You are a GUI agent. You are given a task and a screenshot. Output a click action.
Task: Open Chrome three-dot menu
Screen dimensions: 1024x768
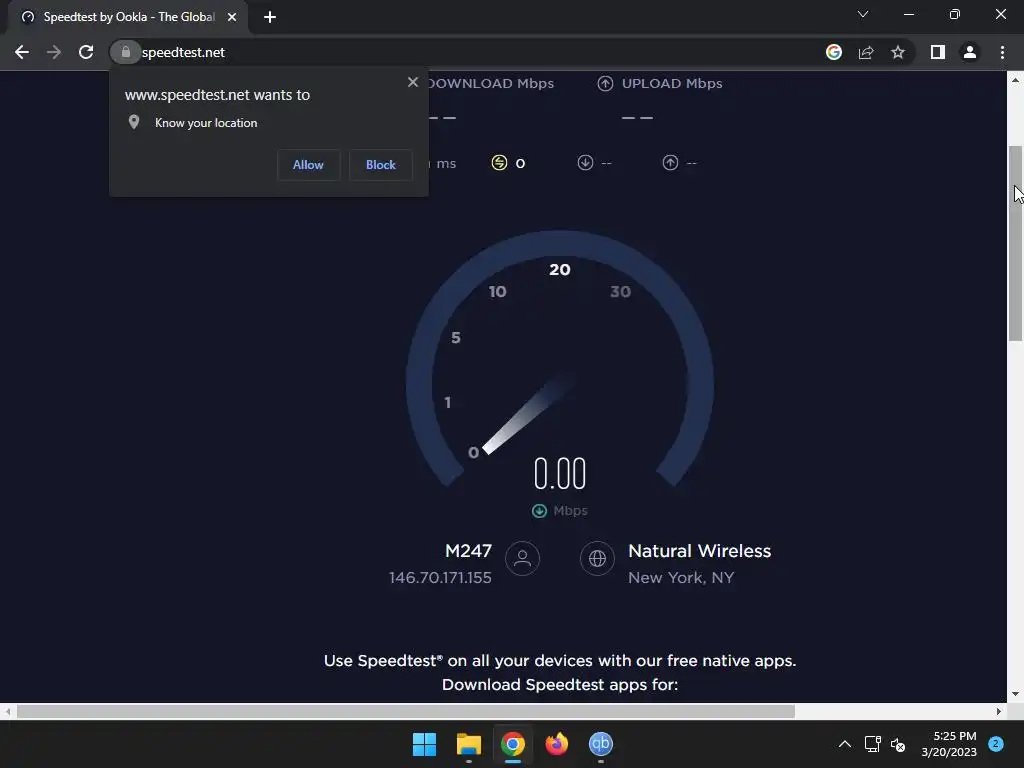pos(1002,52)
